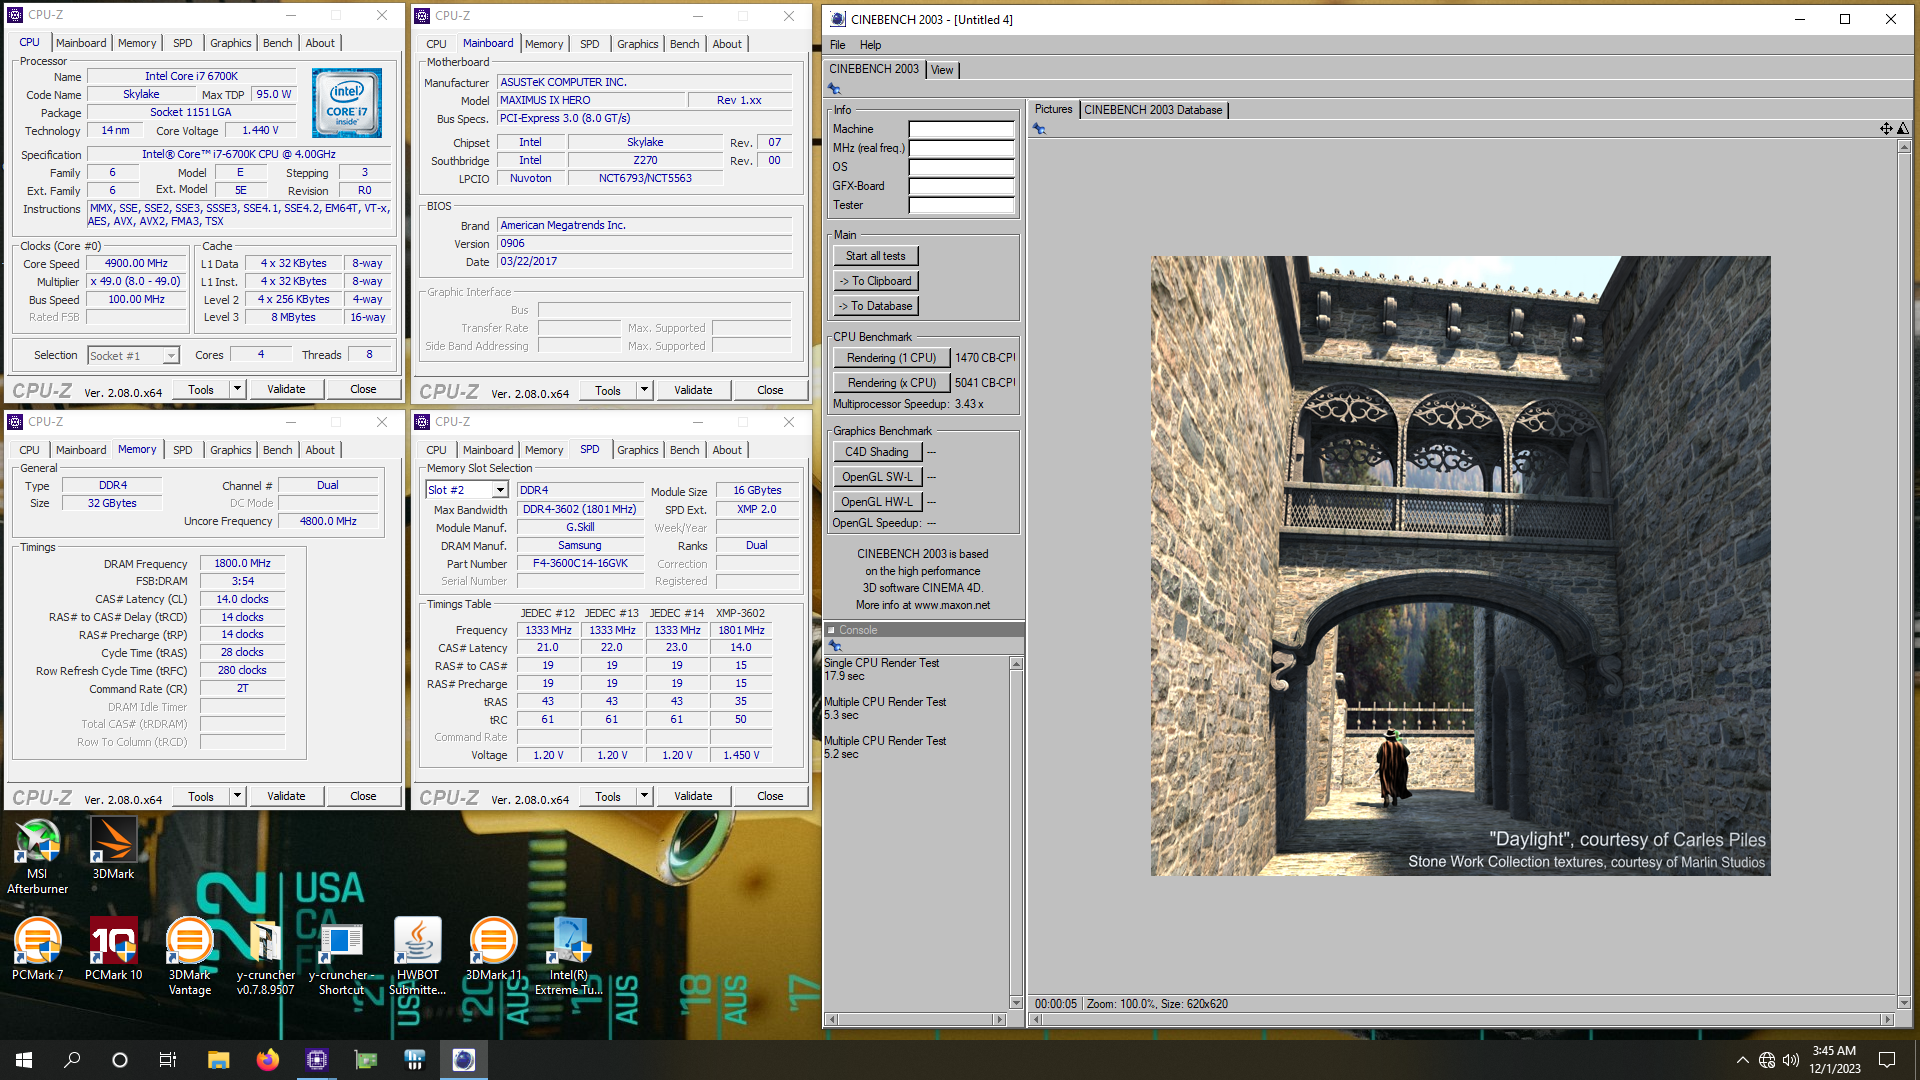Click the rendered Daylight picture
The width and height of the screenshot is (1920, 1080).
point(1460,566)
